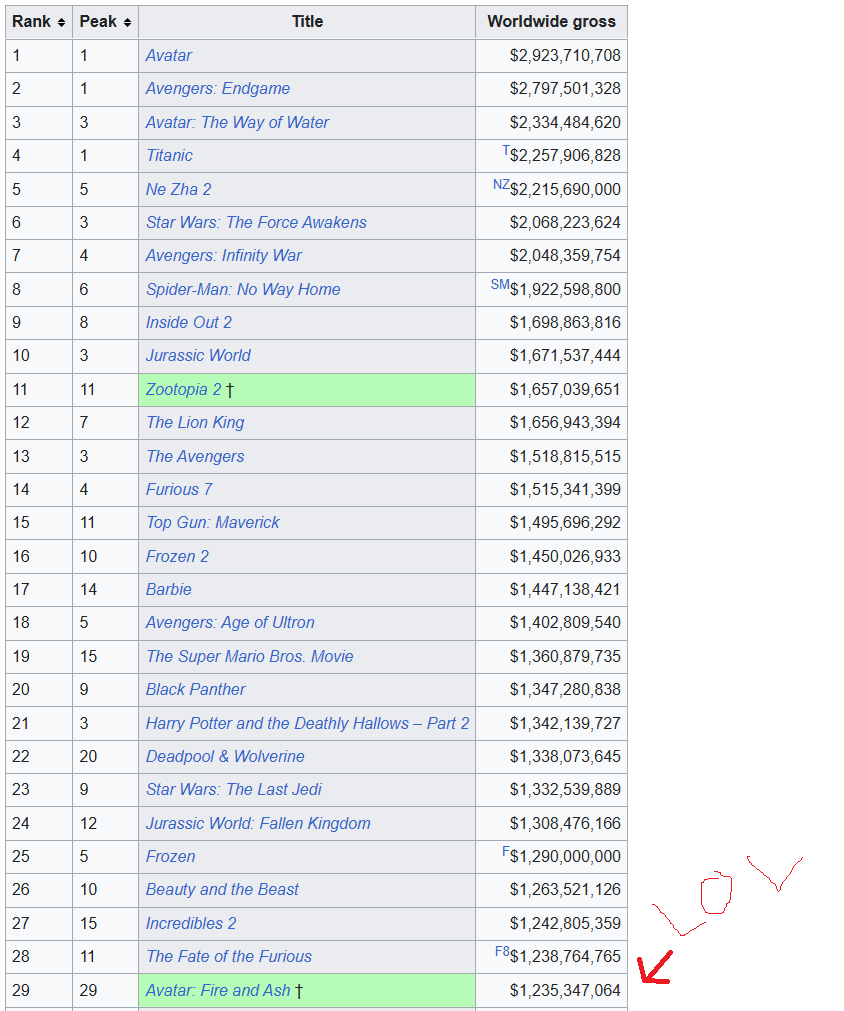Open the Titanic film link
This screenshot has width=844, height=1011.
169,155
